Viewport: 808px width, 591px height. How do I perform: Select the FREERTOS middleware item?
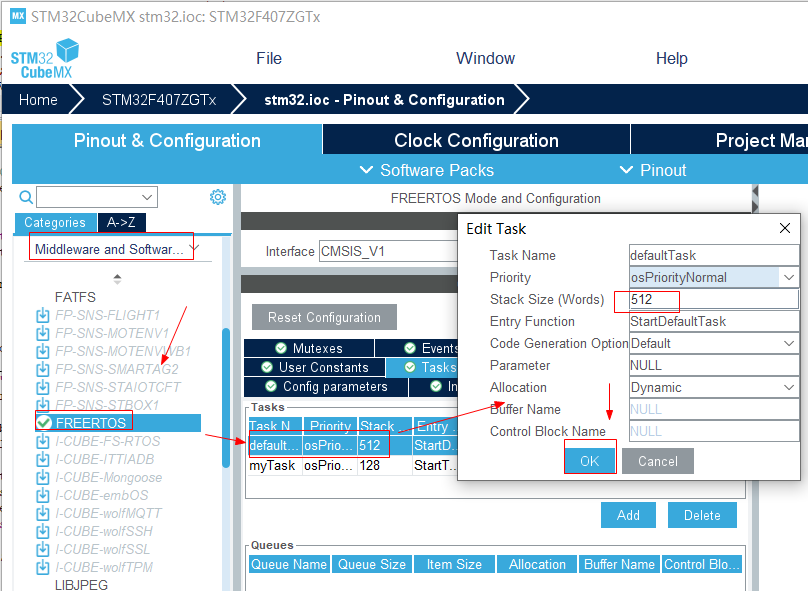click(x=117, y=423)
